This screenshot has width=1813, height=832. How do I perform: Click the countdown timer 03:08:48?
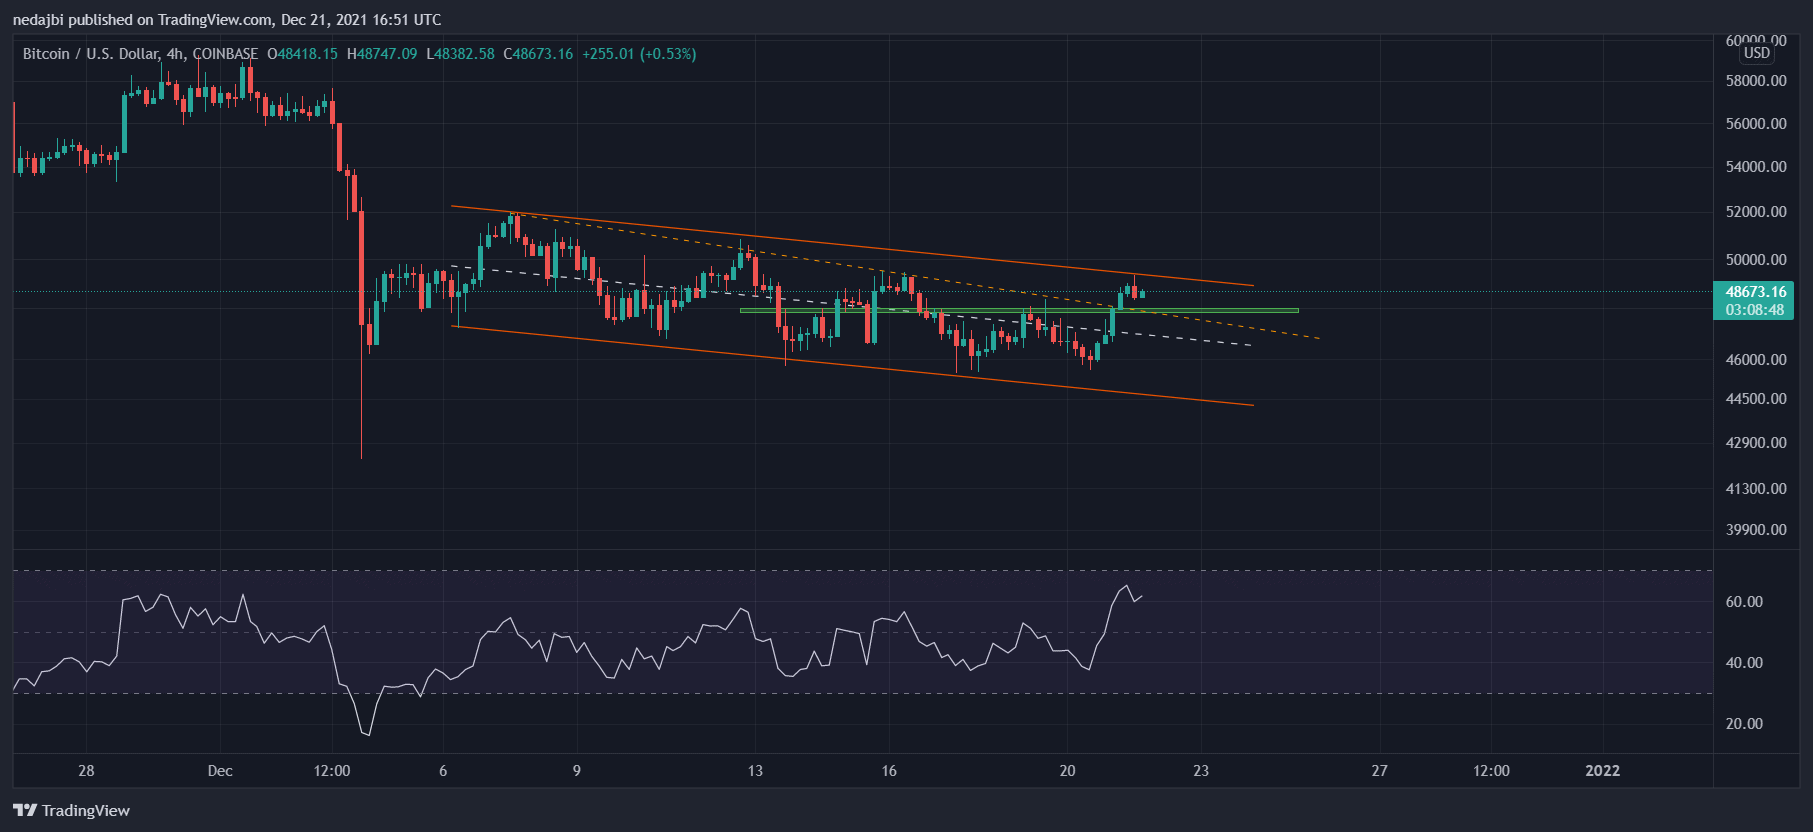click(x=1754, y=310)
